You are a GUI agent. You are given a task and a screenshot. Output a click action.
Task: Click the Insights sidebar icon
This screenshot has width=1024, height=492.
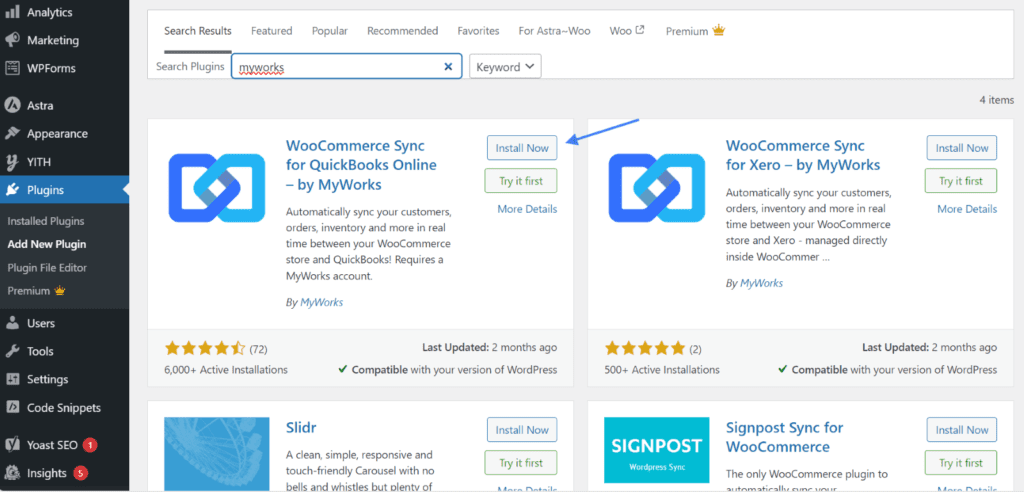(x=12, y=473)
